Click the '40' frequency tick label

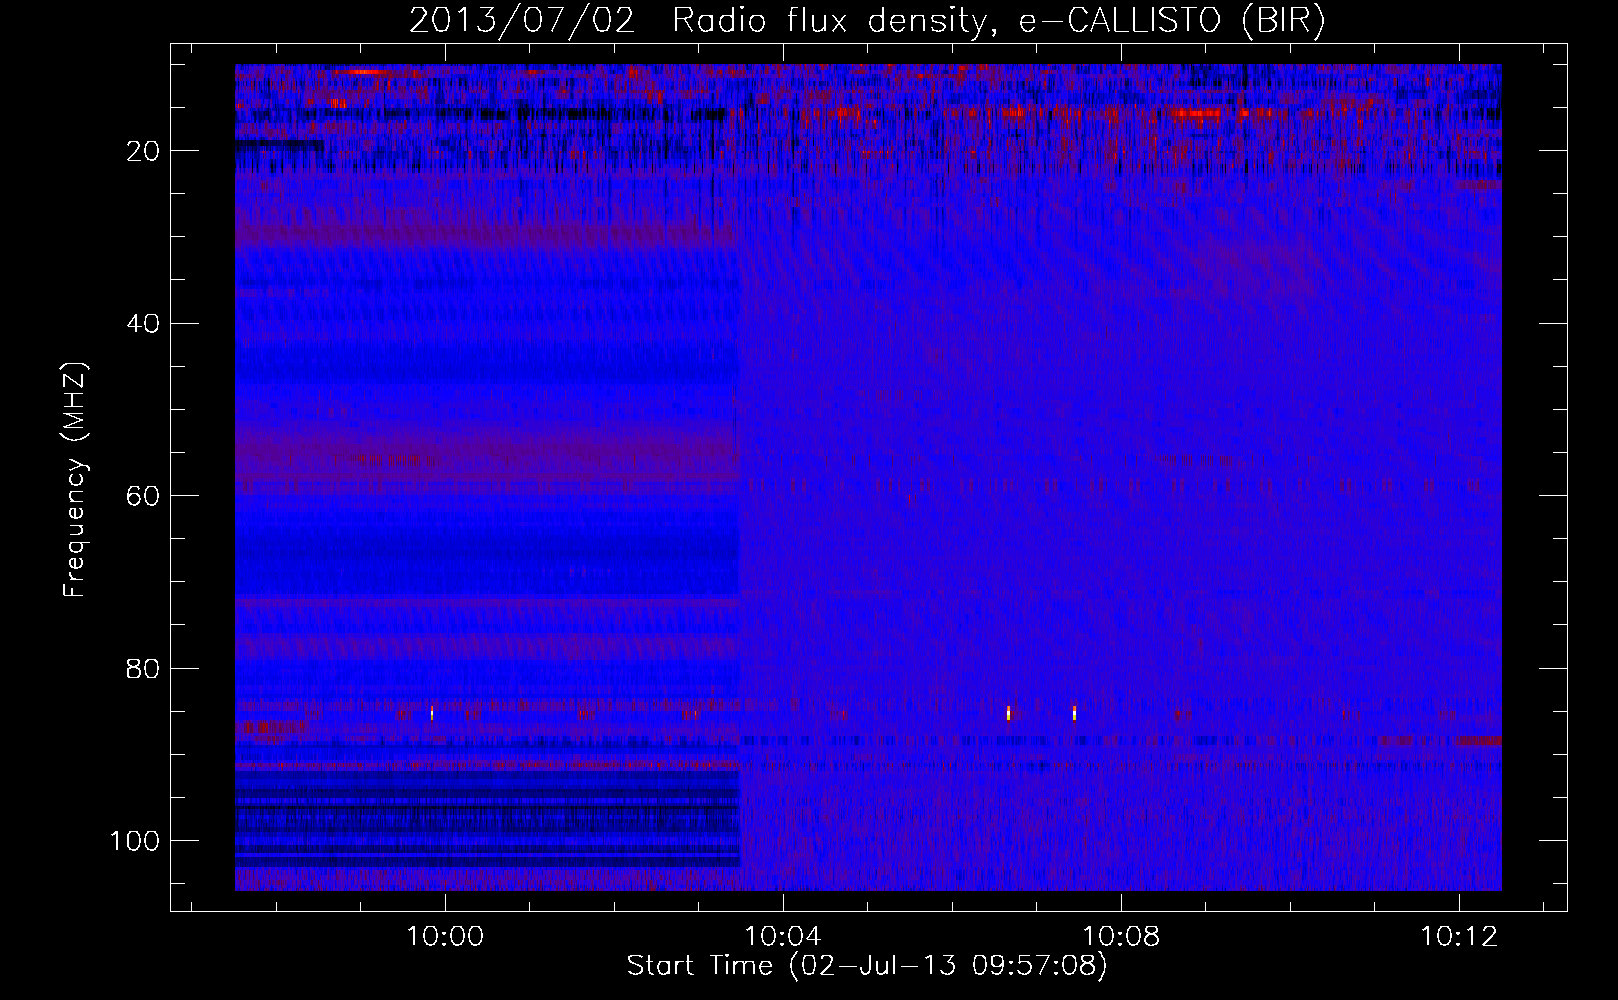tap(143, 323)
